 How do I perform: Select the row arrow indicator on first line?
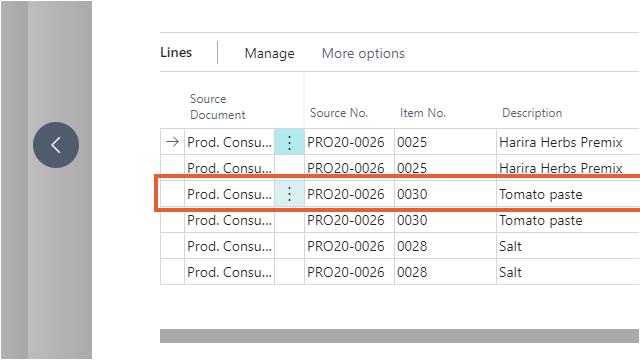point(172,142)
